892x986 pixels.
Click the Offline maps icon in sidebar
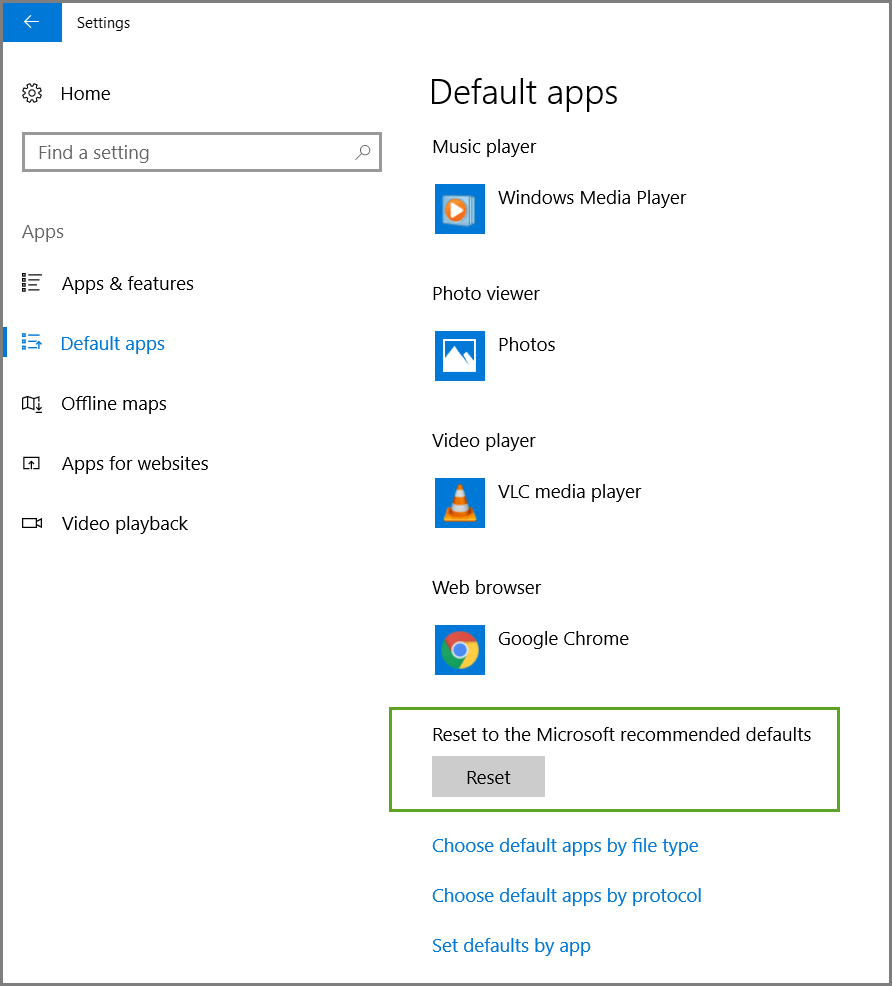tap(32, 404)
